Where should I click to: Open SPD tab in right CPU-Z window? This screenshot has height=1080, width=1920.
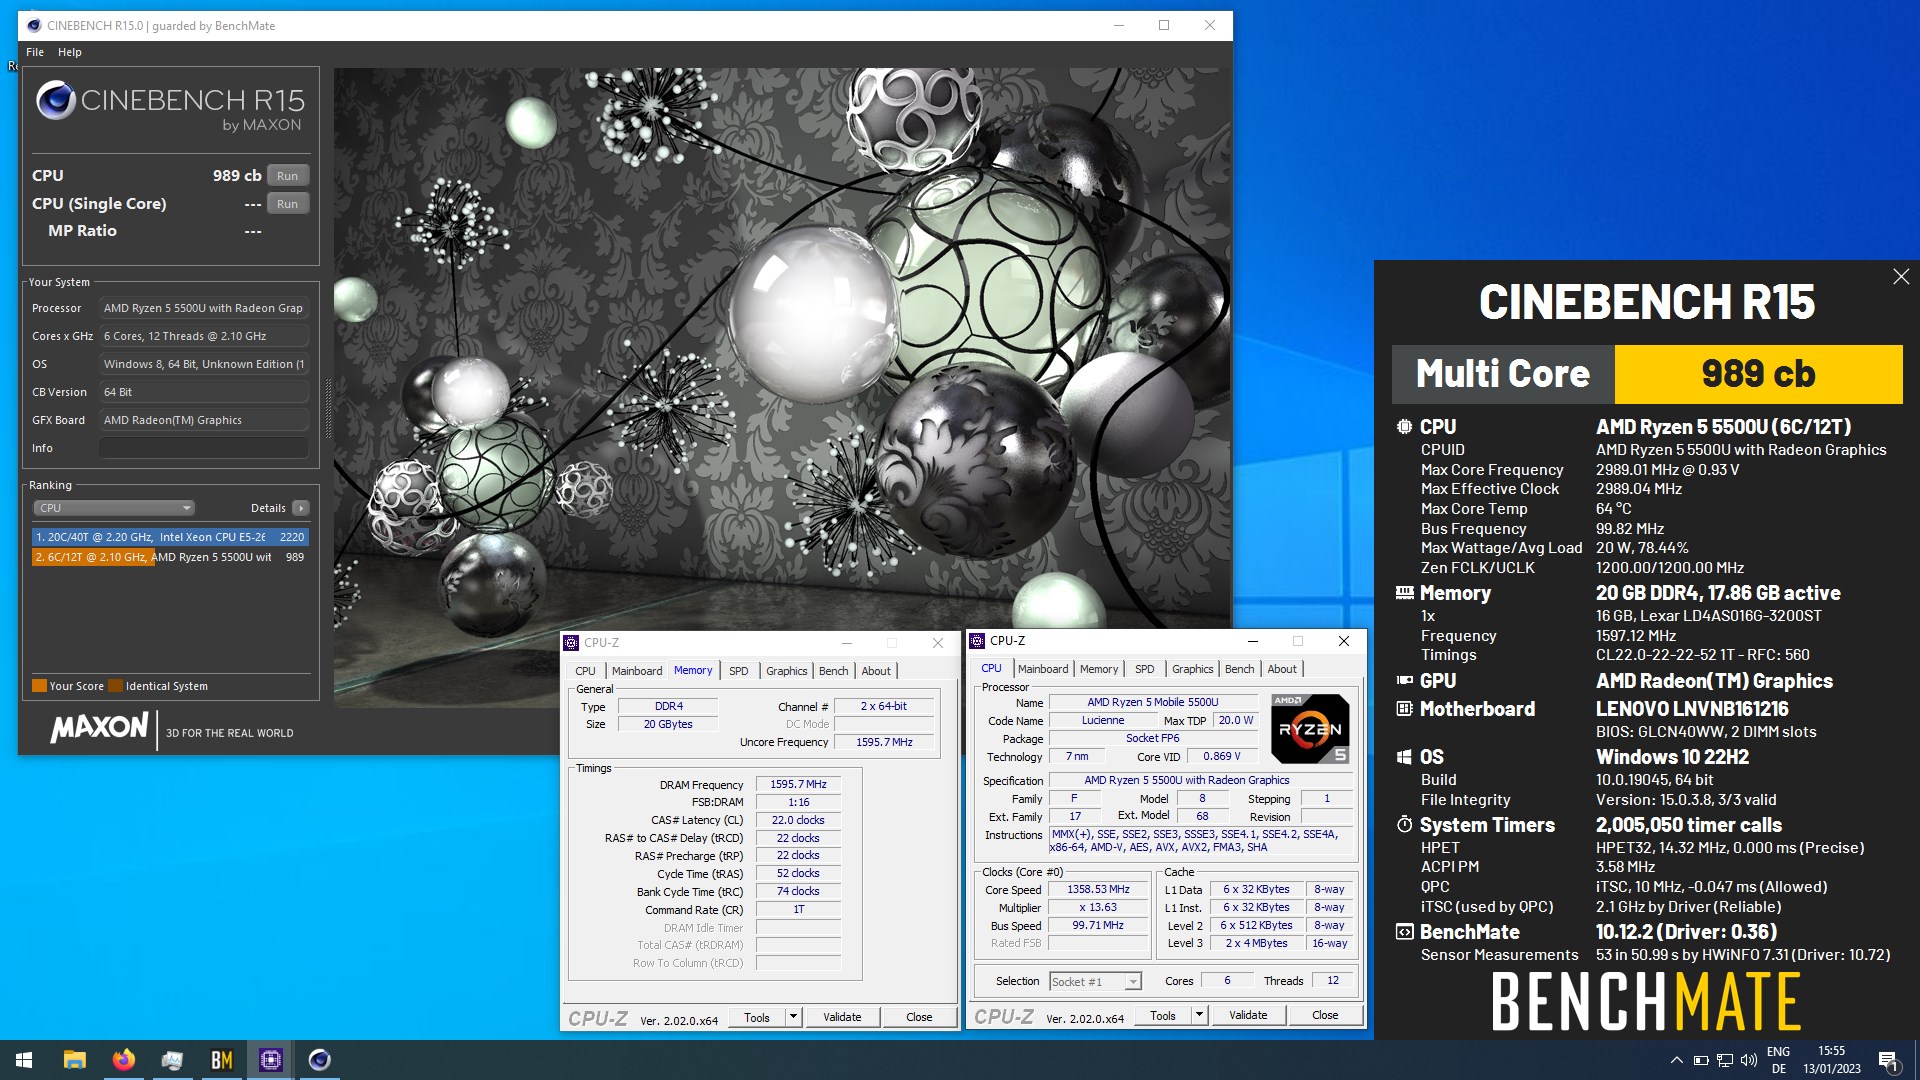click(1144, 669)
